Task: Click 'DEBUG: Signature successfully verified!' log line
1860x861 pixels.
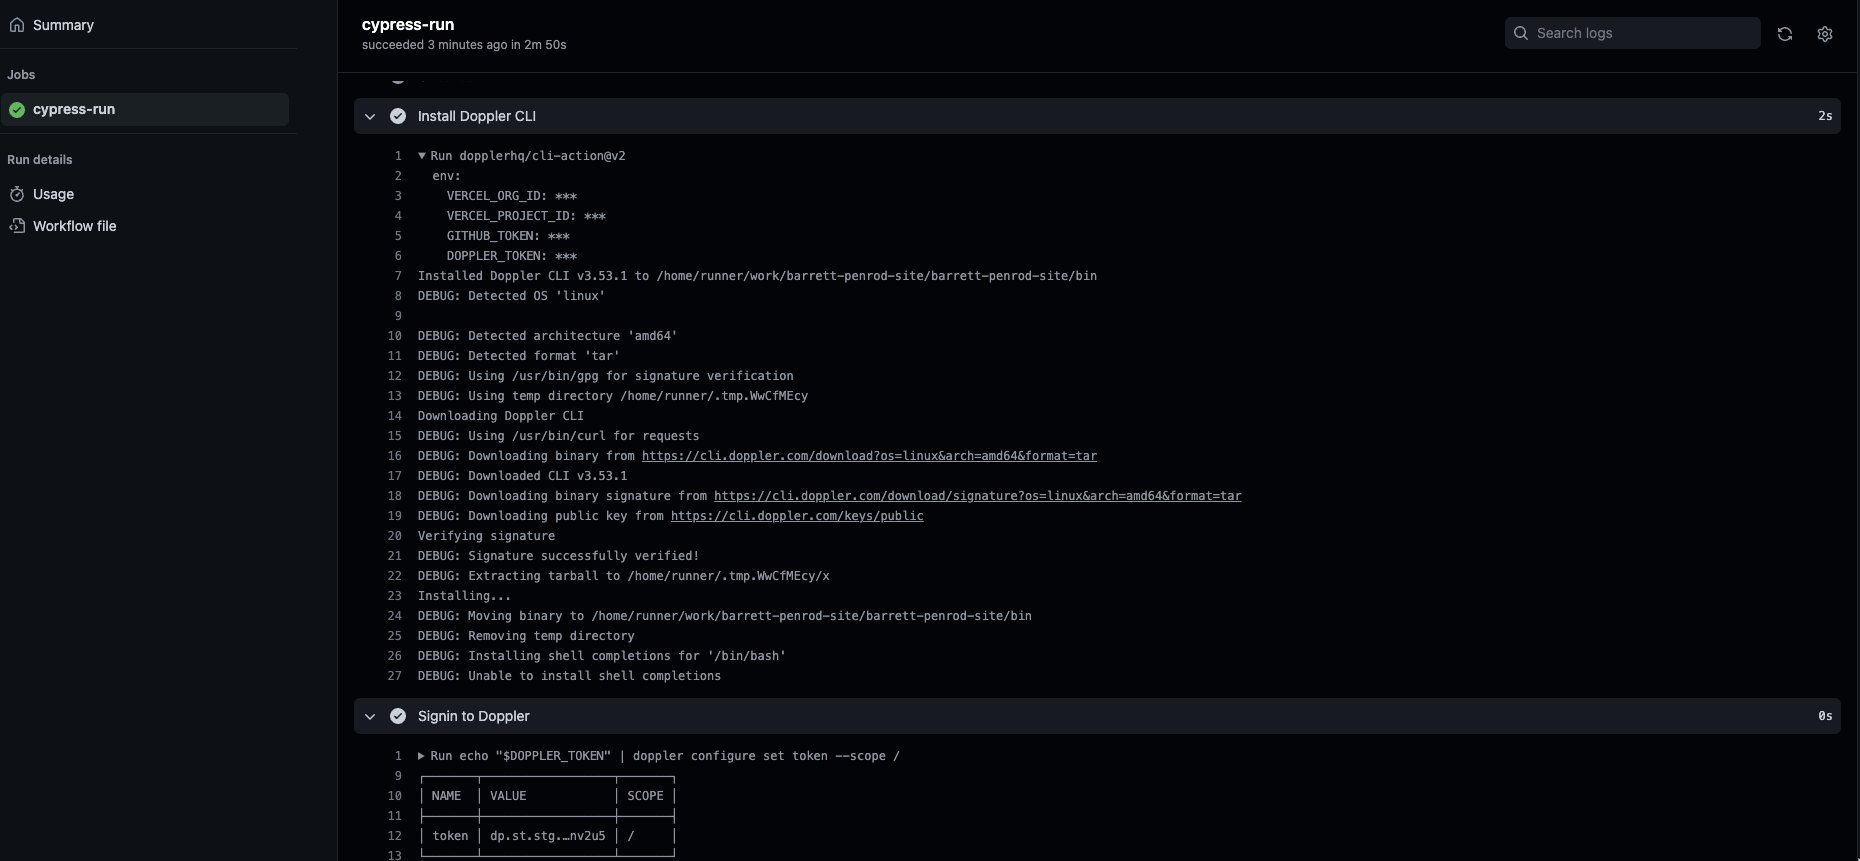Action: 558,556
